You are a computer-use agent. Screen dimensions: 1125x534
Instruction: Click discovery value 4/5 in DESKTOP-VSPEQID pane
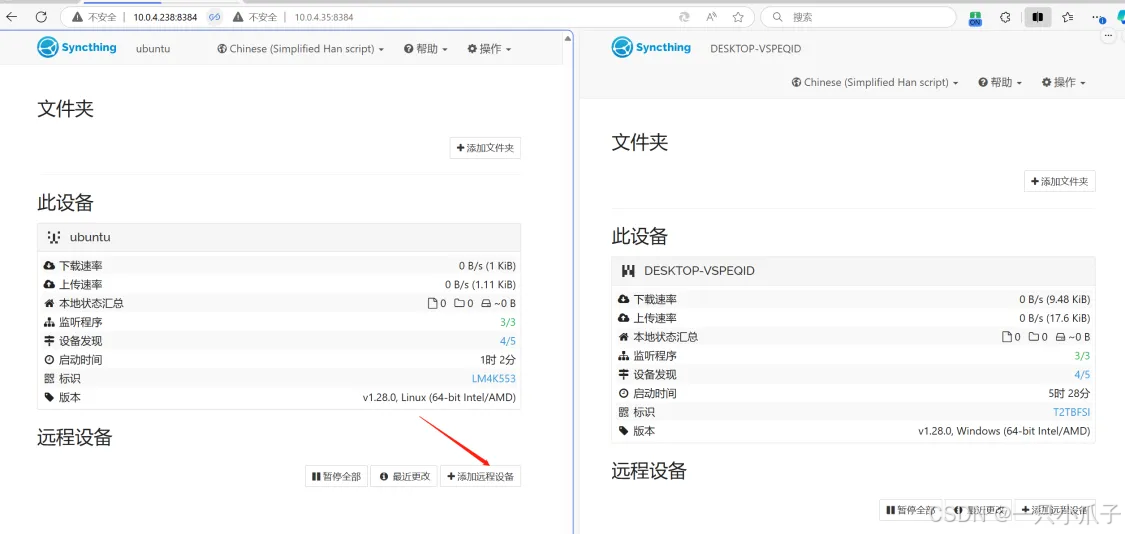click(1082, 375)
